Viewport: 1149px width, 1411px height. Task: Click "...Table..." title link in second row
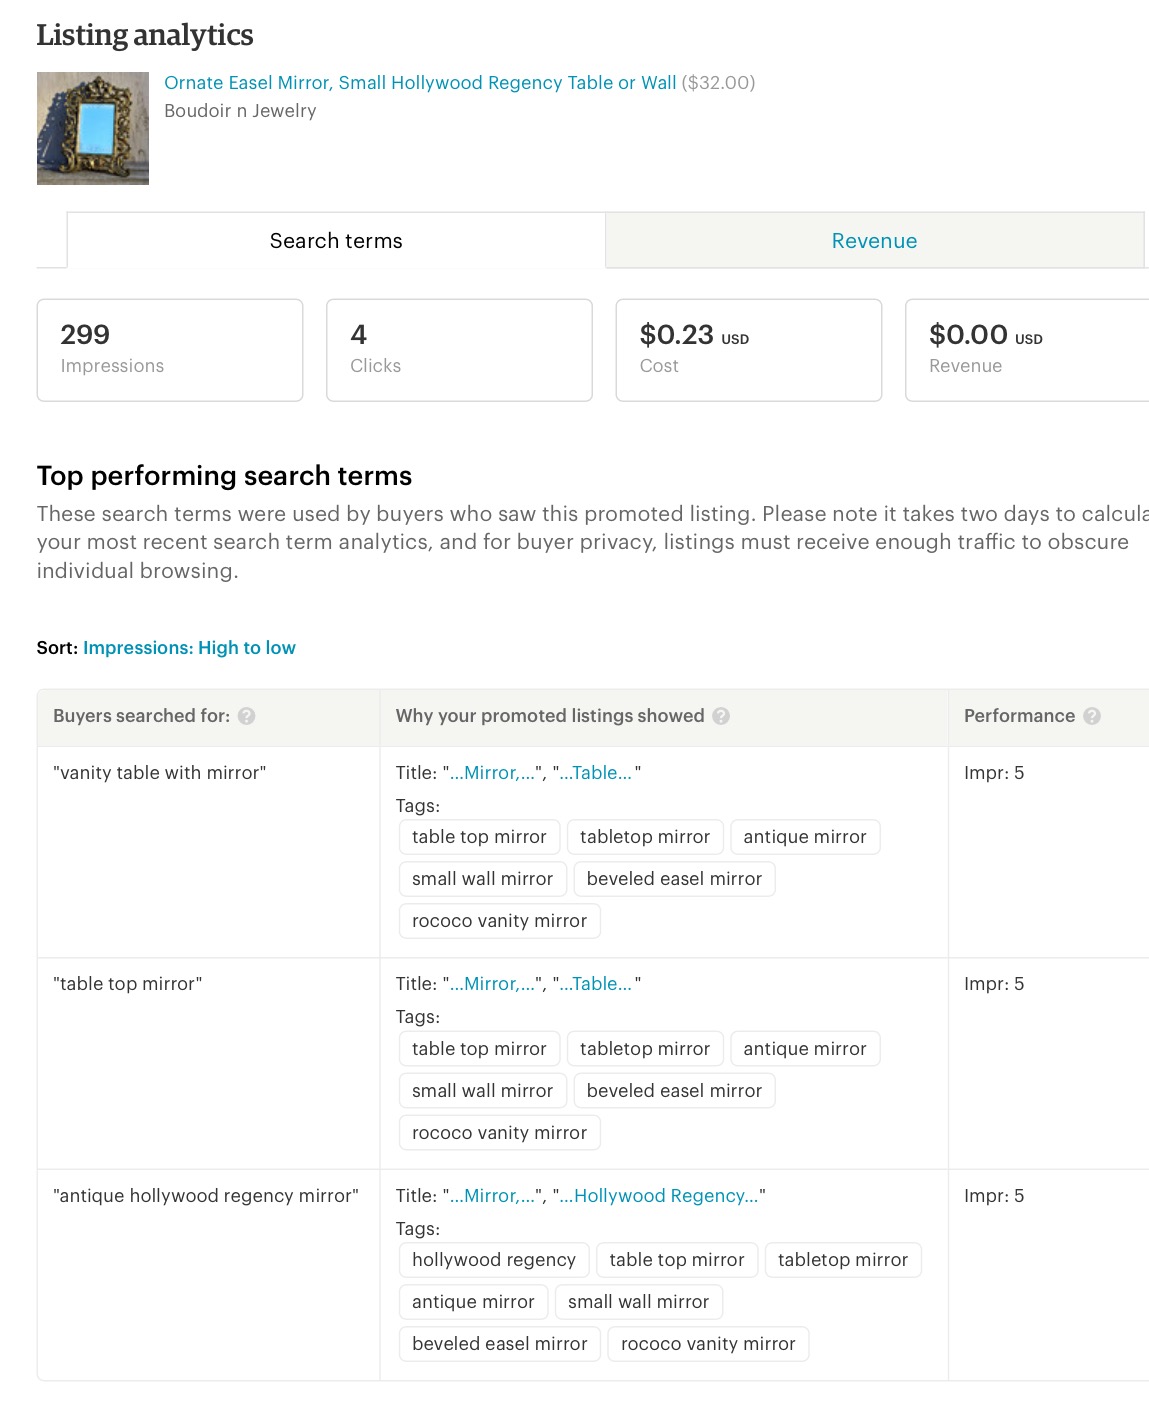pyautogui.click(x=596, y=984)
